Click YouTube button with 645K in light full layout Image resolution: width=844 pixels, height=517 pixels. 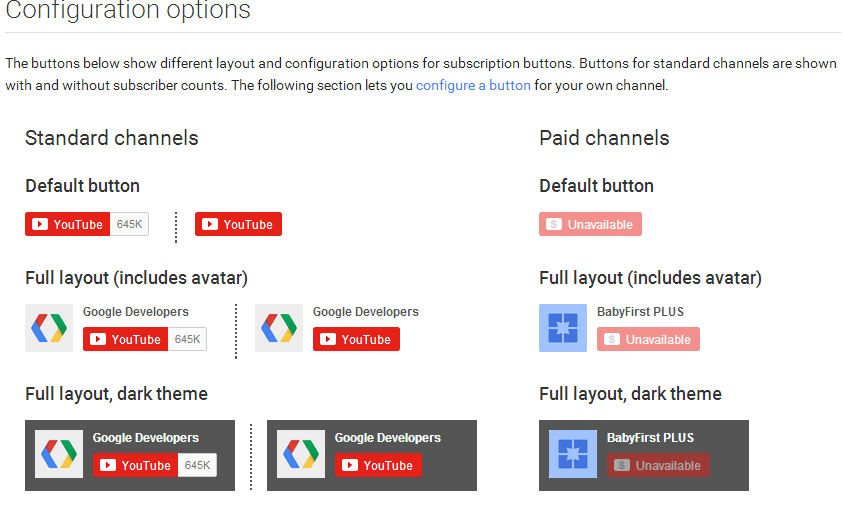(x=125, y=339)
